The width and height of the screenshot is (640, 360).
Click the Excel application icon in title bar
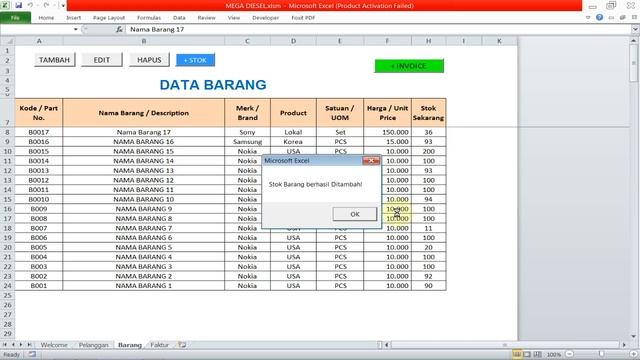(x=5, y=5)
